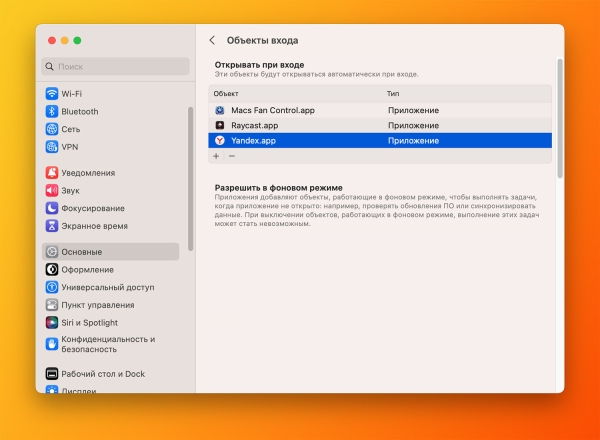Click the Объект column header

226,94
